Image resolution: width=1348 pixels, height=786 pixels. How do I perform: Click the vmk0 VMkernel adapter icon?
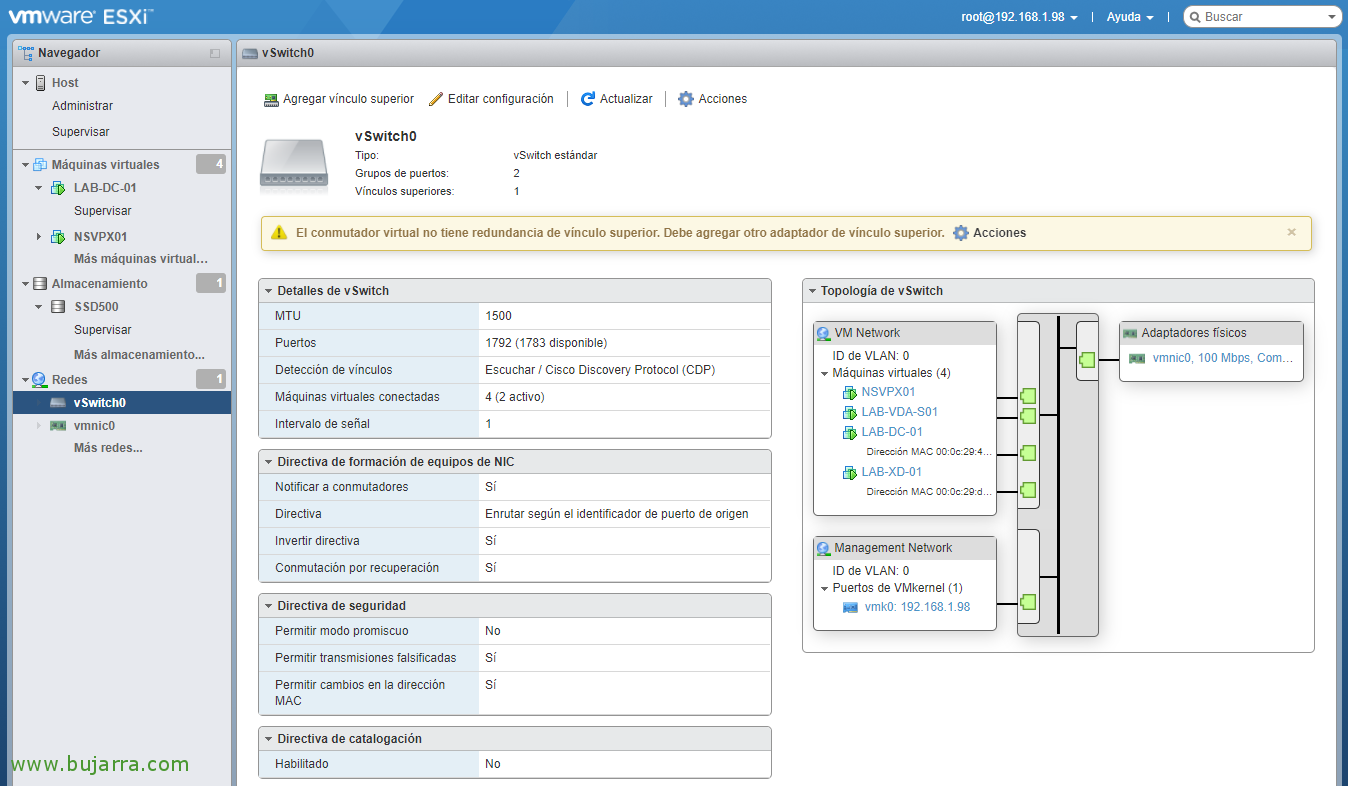tap(851, 607)
